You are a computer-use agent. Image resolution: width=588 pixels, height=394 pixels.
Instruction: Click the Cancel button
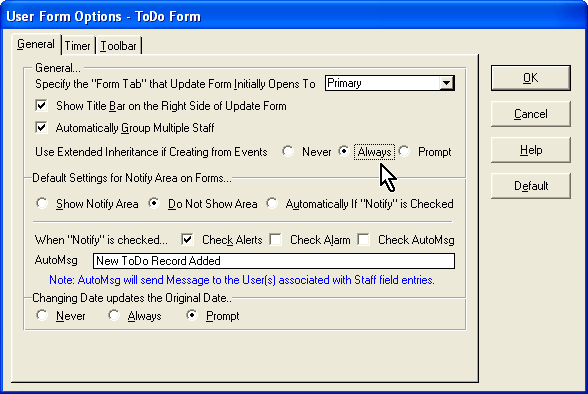pos(531,114)
